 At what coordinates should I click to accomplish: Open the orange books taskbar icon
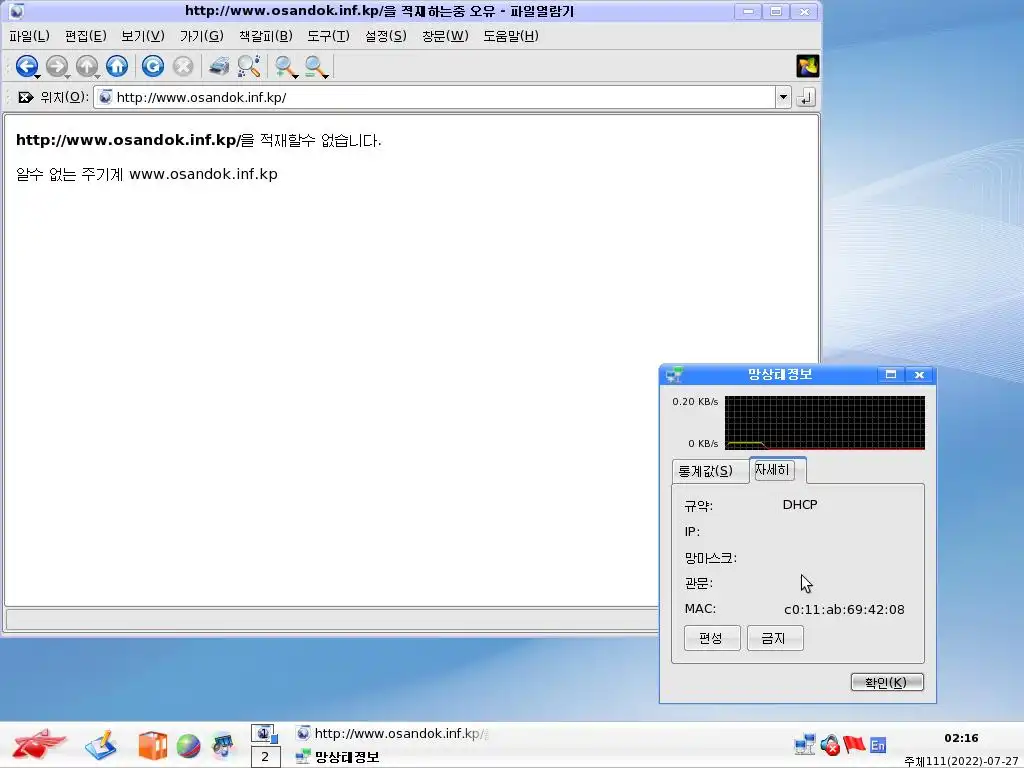coord(152,745)
